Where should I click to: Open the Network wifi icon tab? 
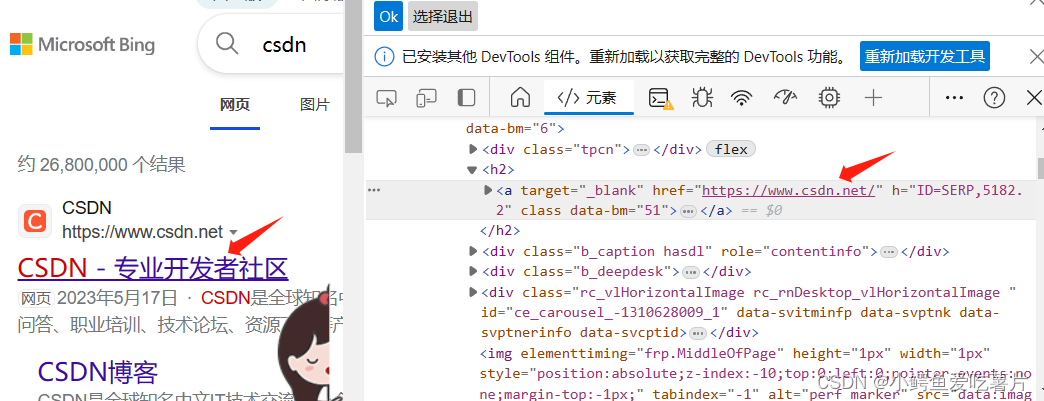(x=740, y=99)
